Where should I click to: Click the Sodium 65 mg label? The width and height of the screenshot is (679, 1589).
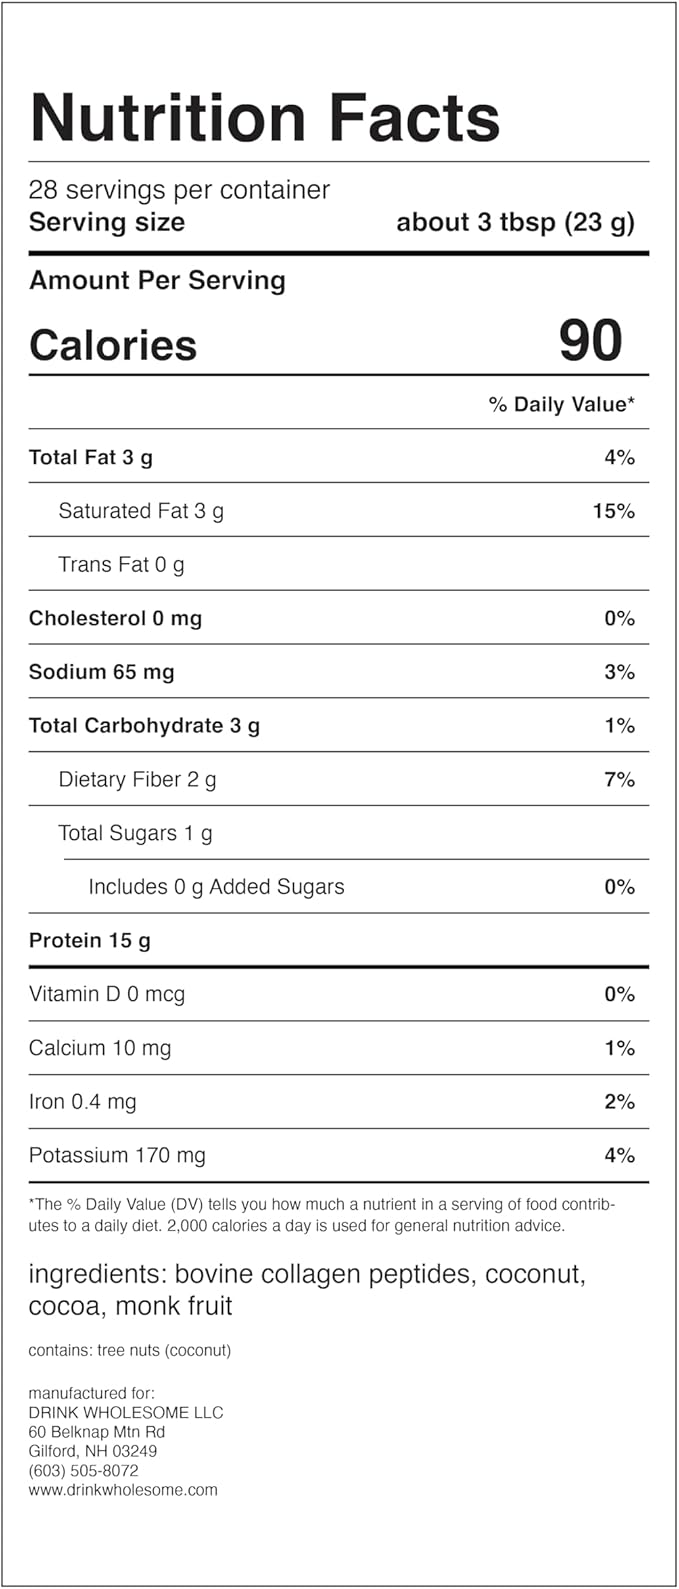(x=101, y=672)
